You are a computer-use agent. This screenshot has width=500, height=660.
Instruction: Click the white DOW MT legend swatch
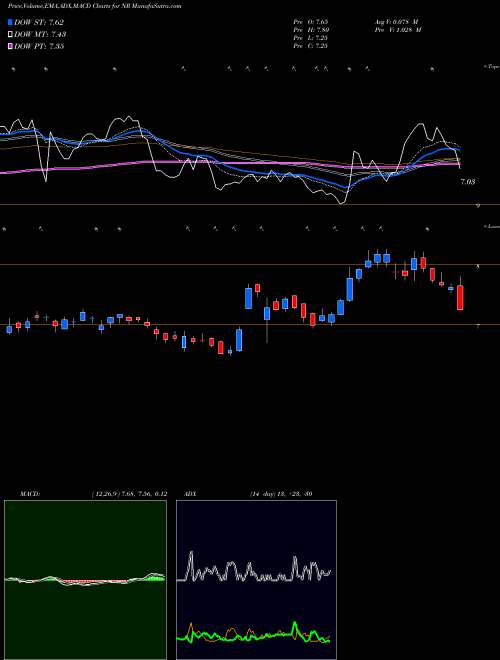(10, 35)
